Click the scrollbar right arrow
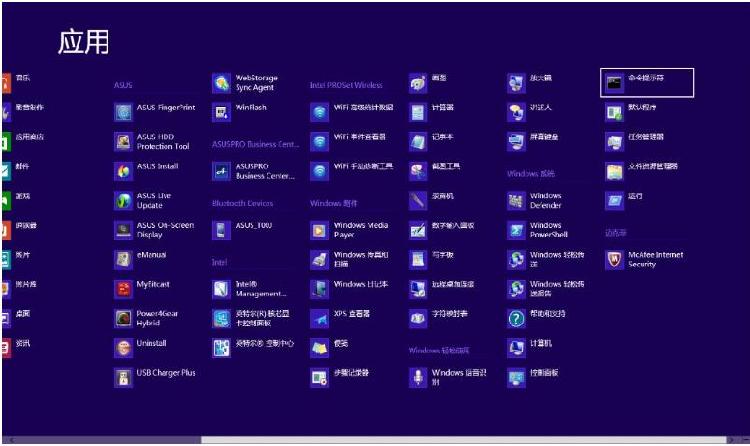Image resolution: width=750 pixels, height=446 pixels. (x=730, y=440)
